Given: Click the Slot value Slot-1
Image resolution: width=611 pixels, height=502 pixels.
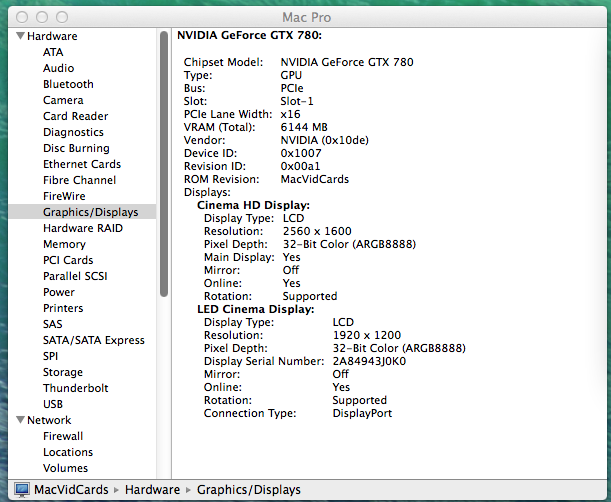Looking at the screenshot, I should tap(297, 101).
